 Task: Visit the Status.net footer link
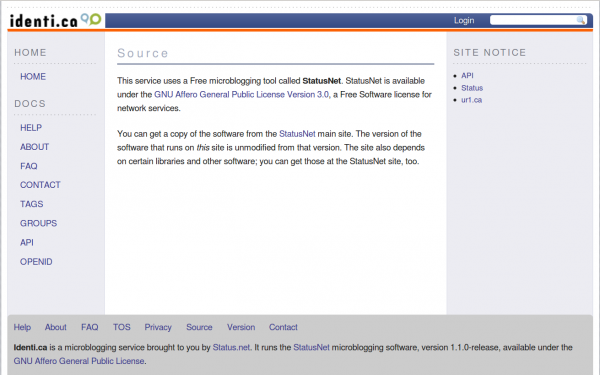(x=231, y=347)
